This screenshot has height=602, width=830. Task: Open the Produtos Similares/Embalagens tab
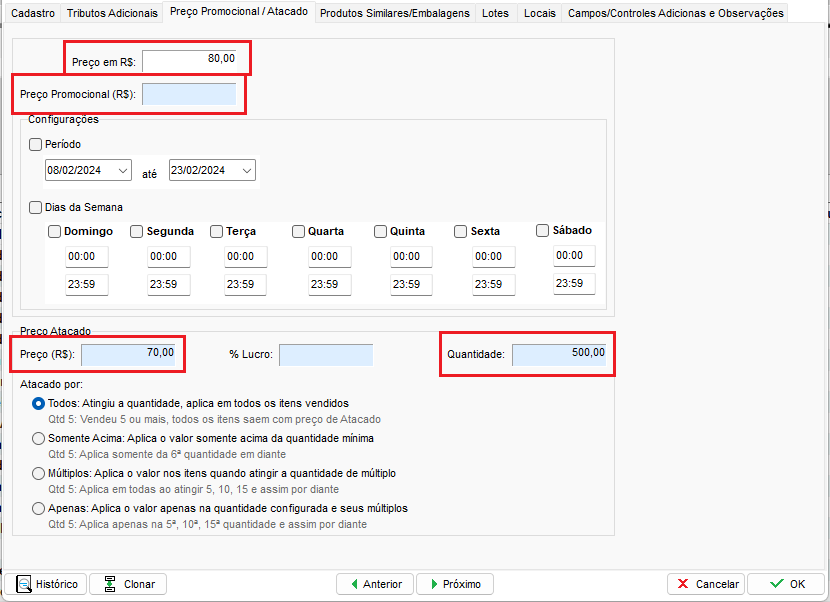coord(394,13)
